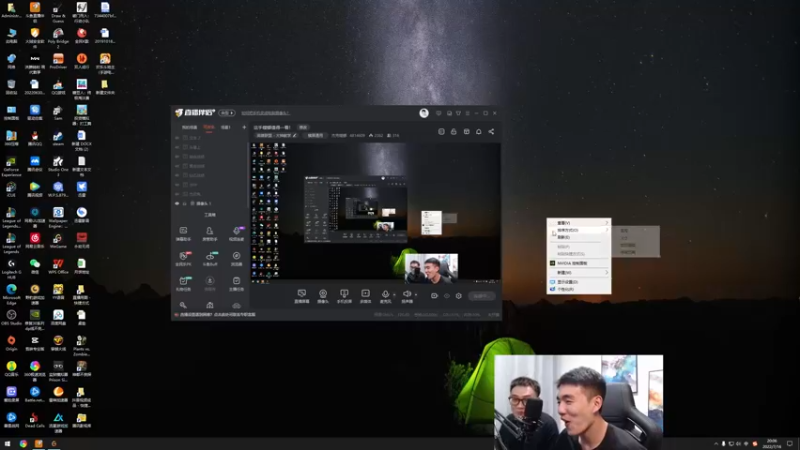Open the browser compass tool in toolbox
The height and width of the screenshot is (450, 800).
236,258
